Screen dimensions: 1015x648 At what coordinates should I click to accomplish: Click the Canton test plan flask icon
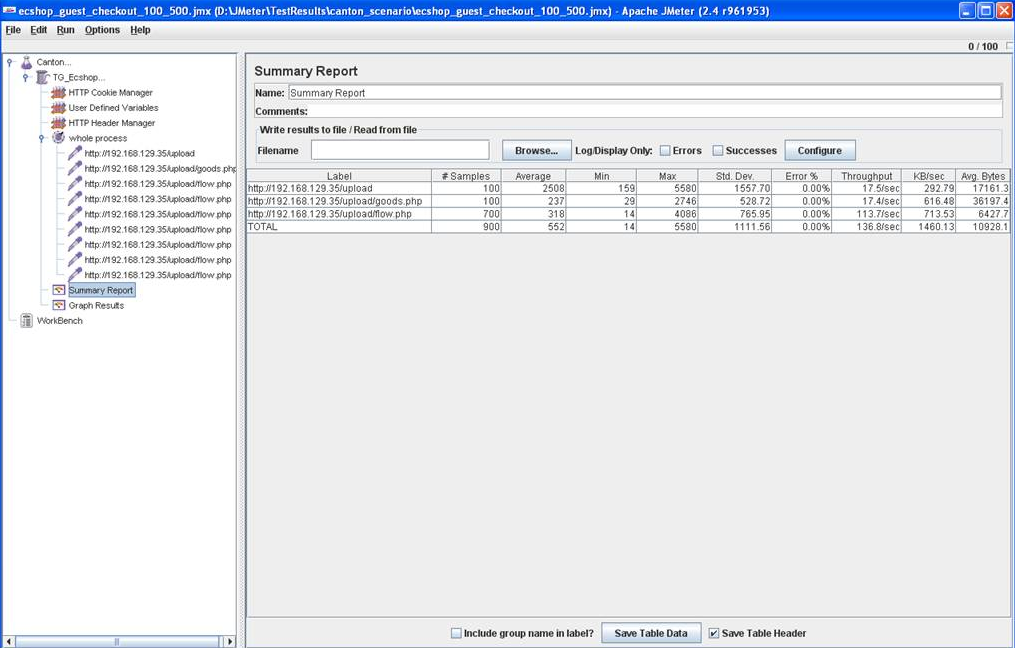(x=27, y=62)
